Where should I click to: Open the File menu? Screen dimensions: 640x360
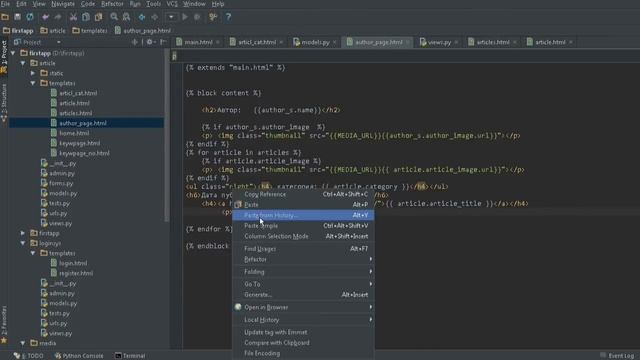tap(5, 4)
